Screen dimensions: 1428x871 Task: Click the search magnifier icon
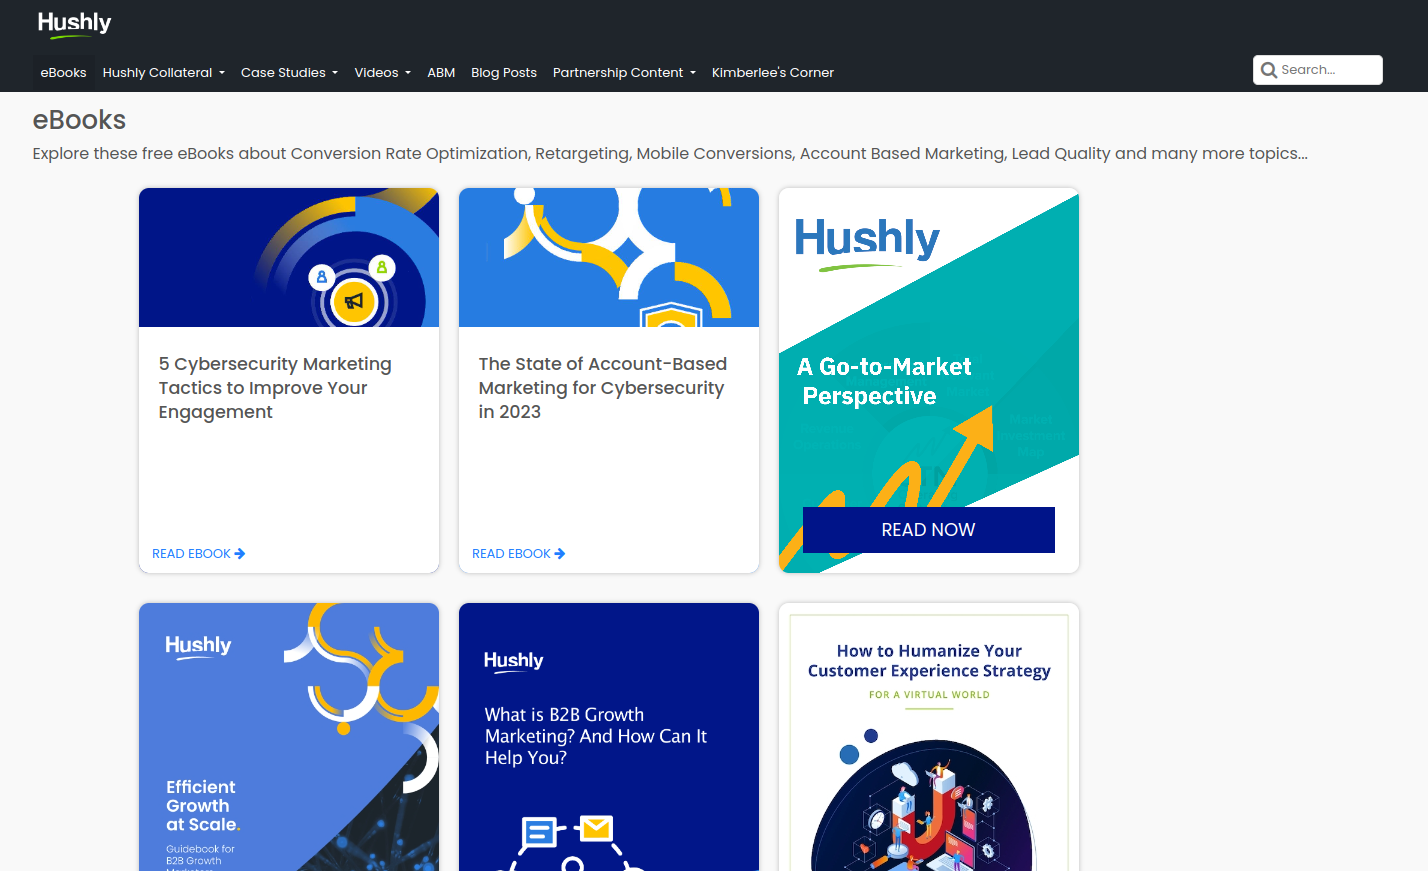click(1269, 70)
